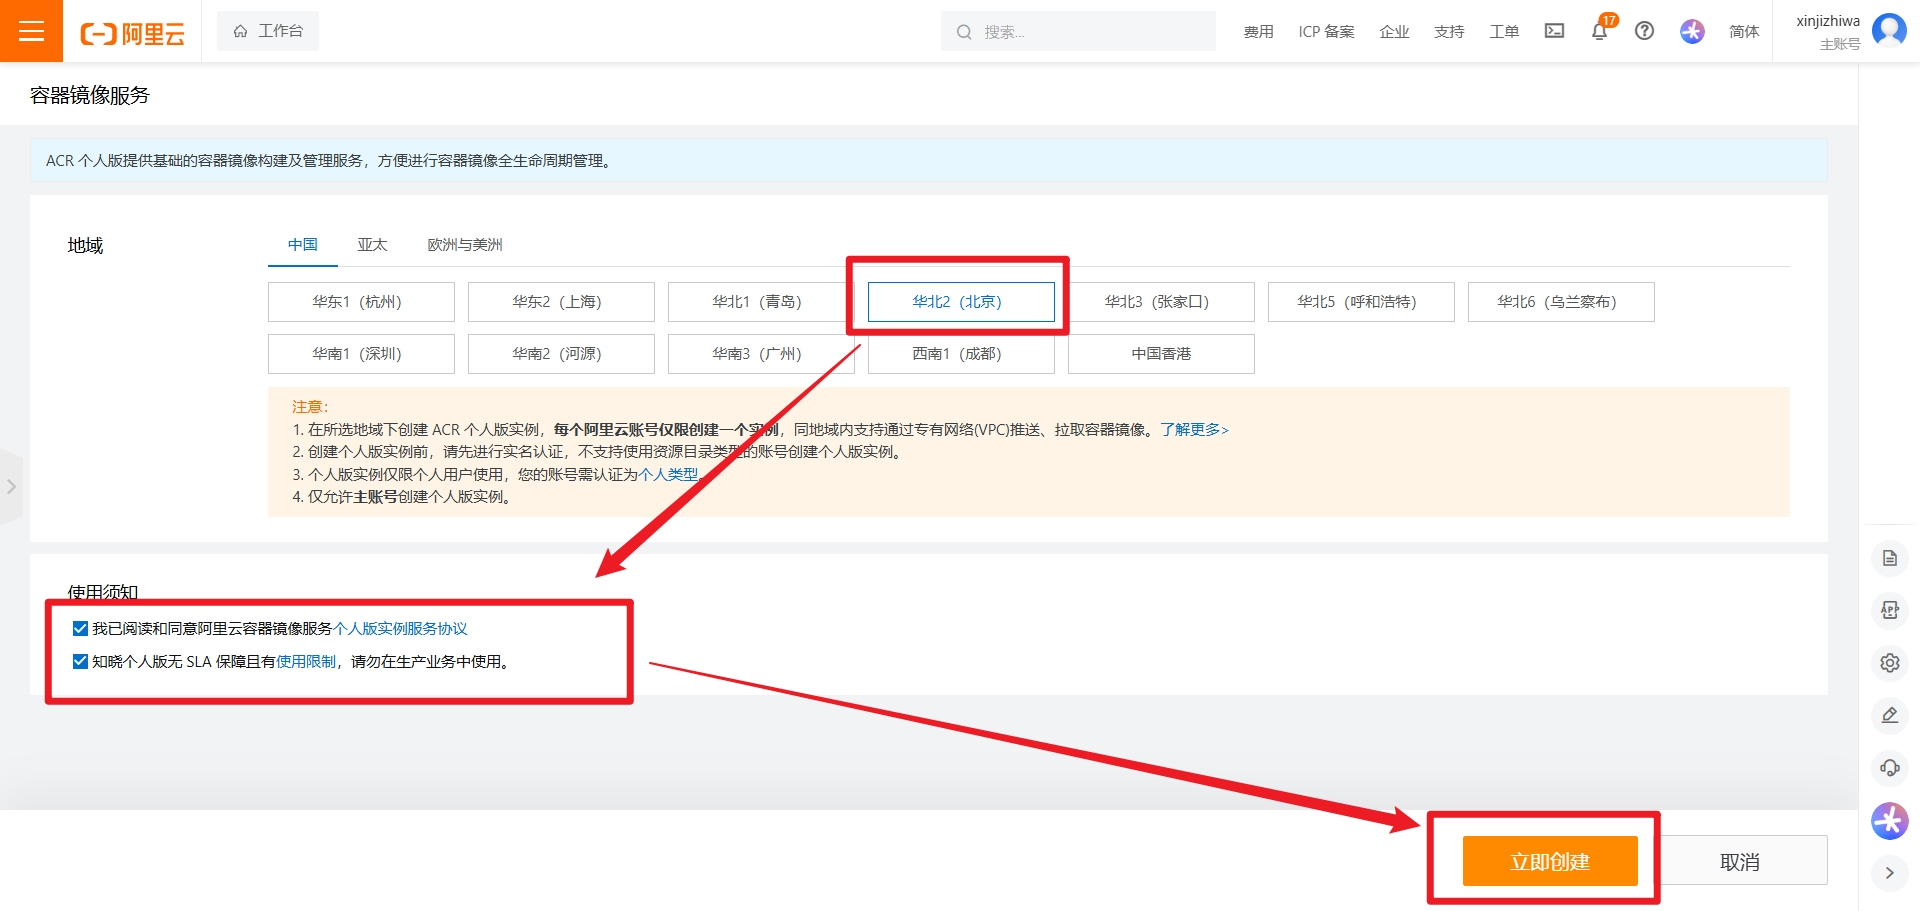
Task: Click the 立即创建 button
Action: 1550,861
